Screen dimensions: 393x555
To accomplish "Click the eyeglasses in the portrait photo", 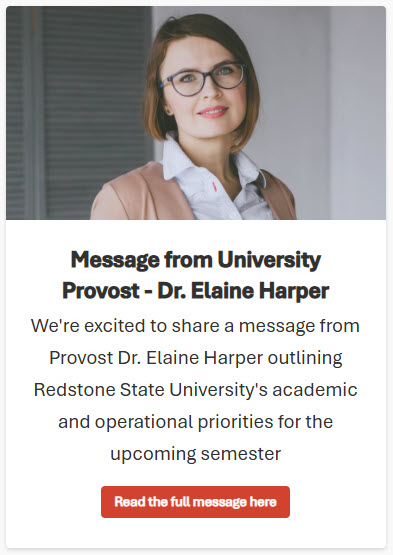I will (203, 80).
